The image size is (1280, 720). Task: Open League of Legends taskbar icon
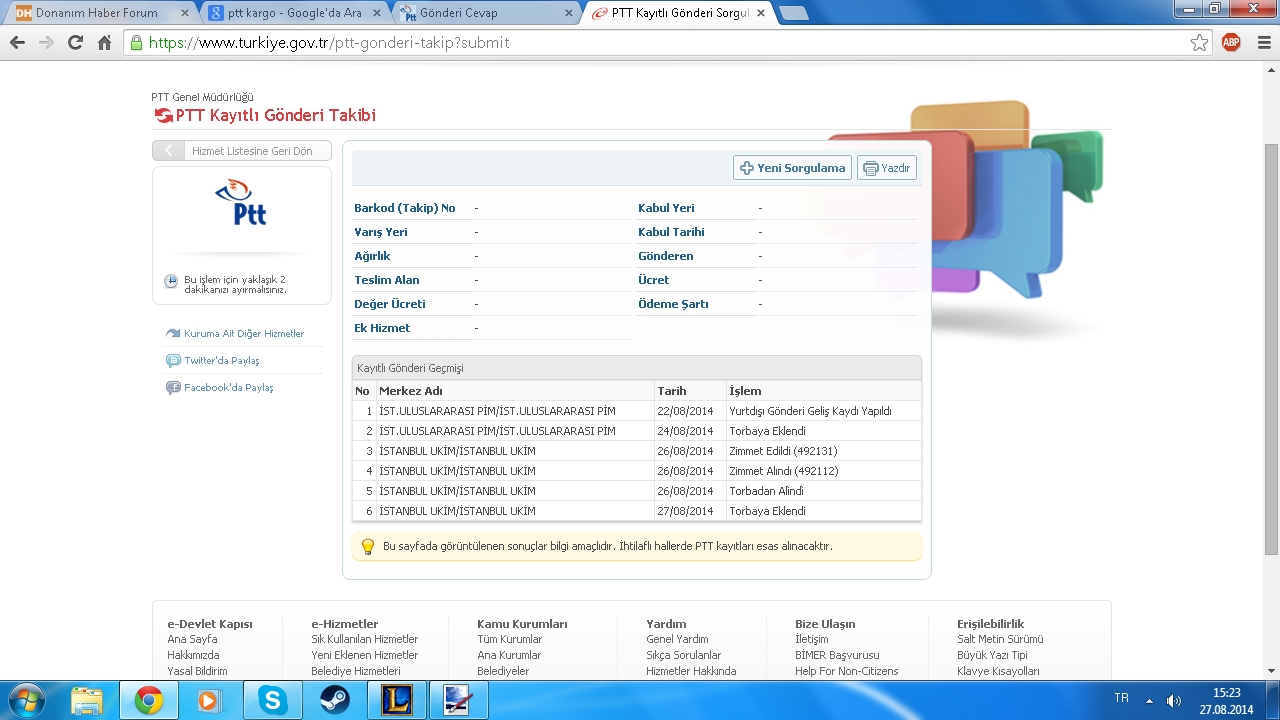click(396, 701)
